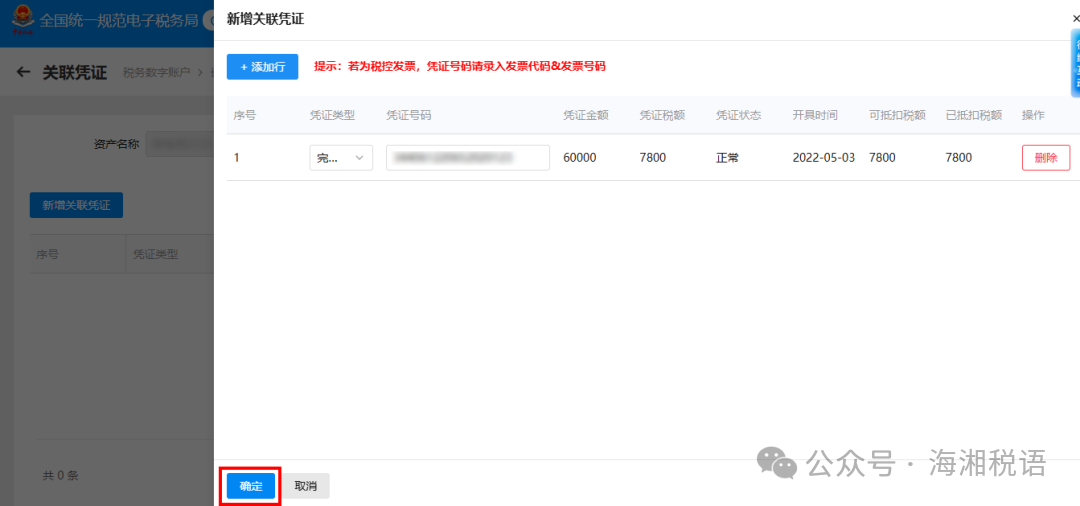Image resolution: width=1080 pixels, height=506 pixels.
Task: Click the 凭证金额 column header
Action: tap(585, 115)
